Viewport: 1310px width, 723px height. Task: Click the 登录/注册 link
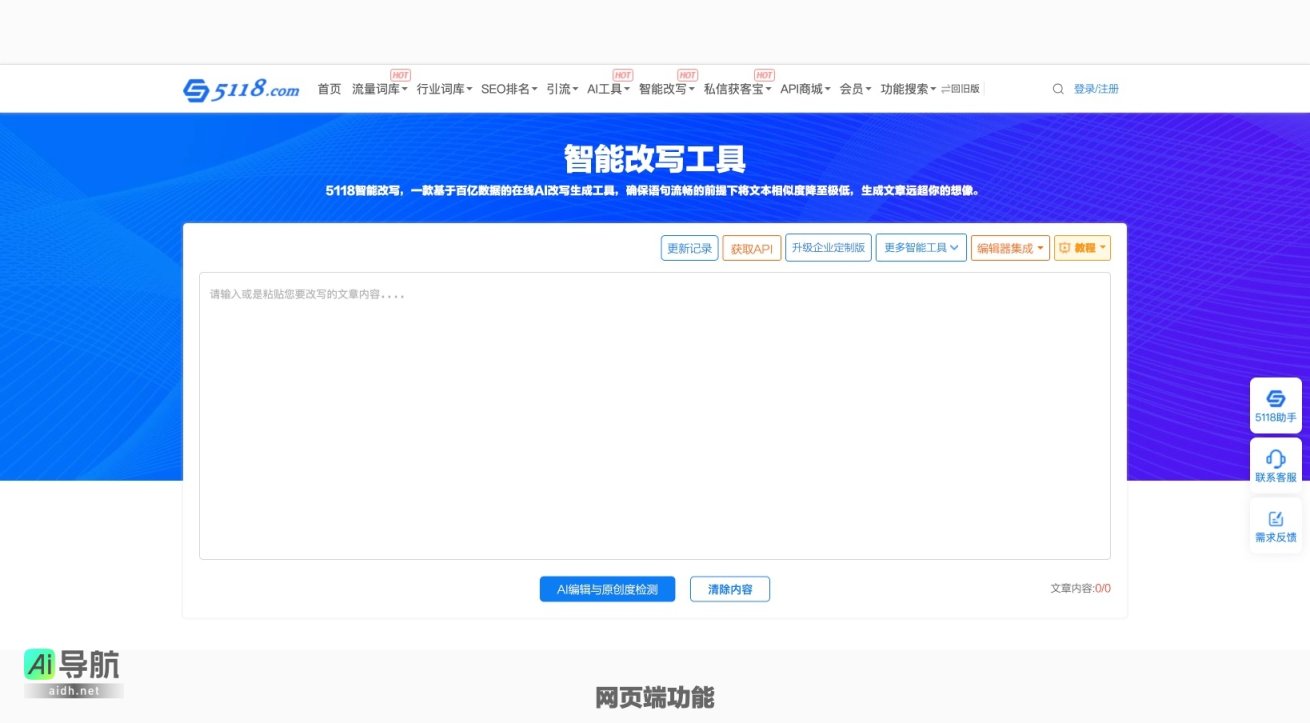pos(1097,88)
